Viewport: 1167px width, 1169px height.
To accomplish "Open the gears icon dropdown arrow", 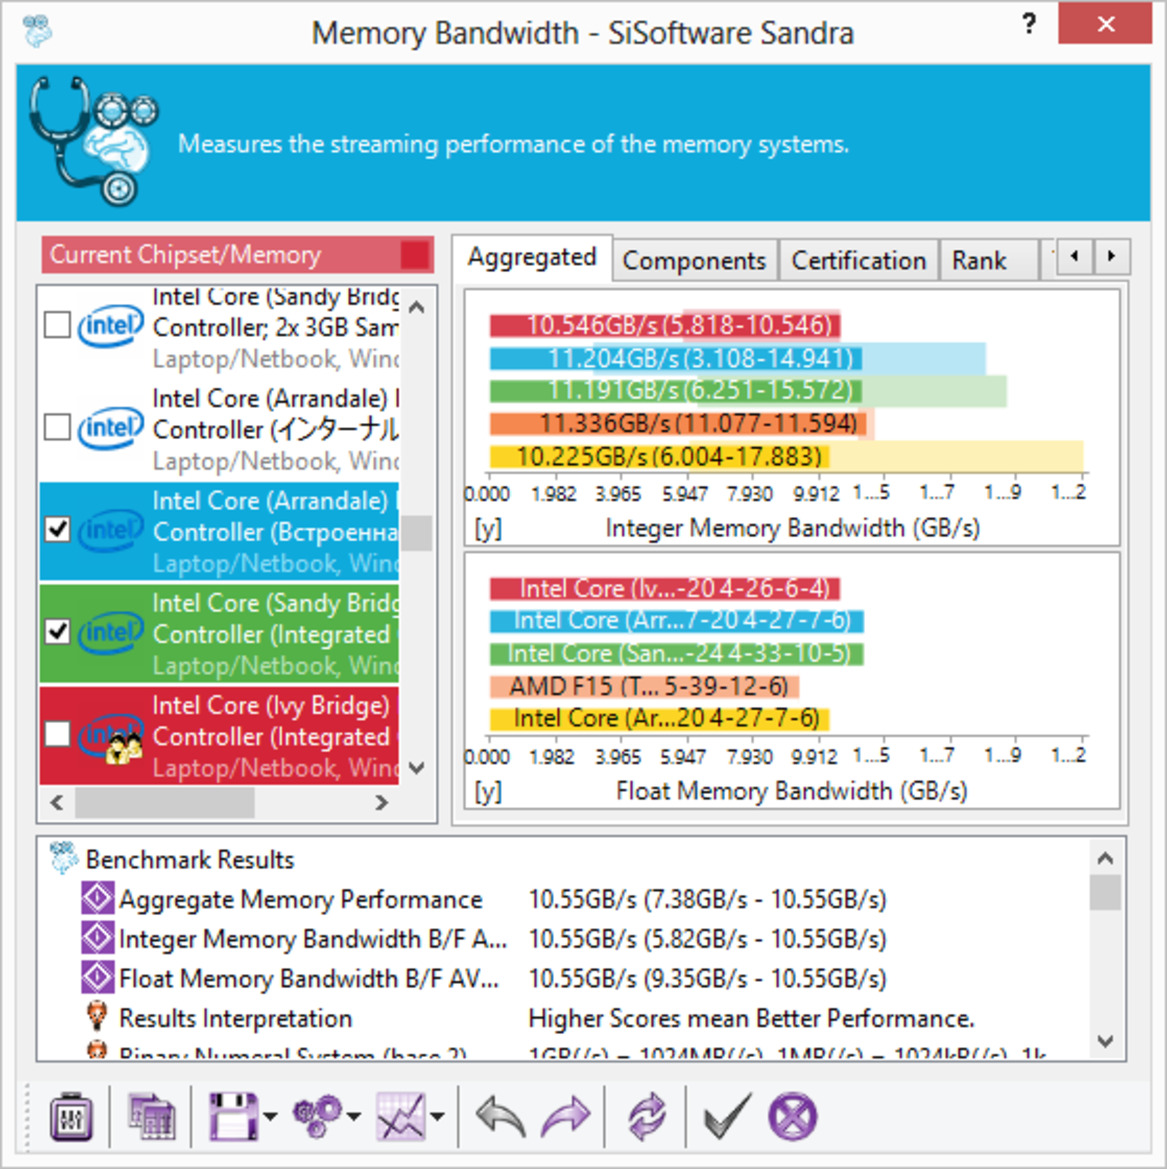I will (354, 1116).
